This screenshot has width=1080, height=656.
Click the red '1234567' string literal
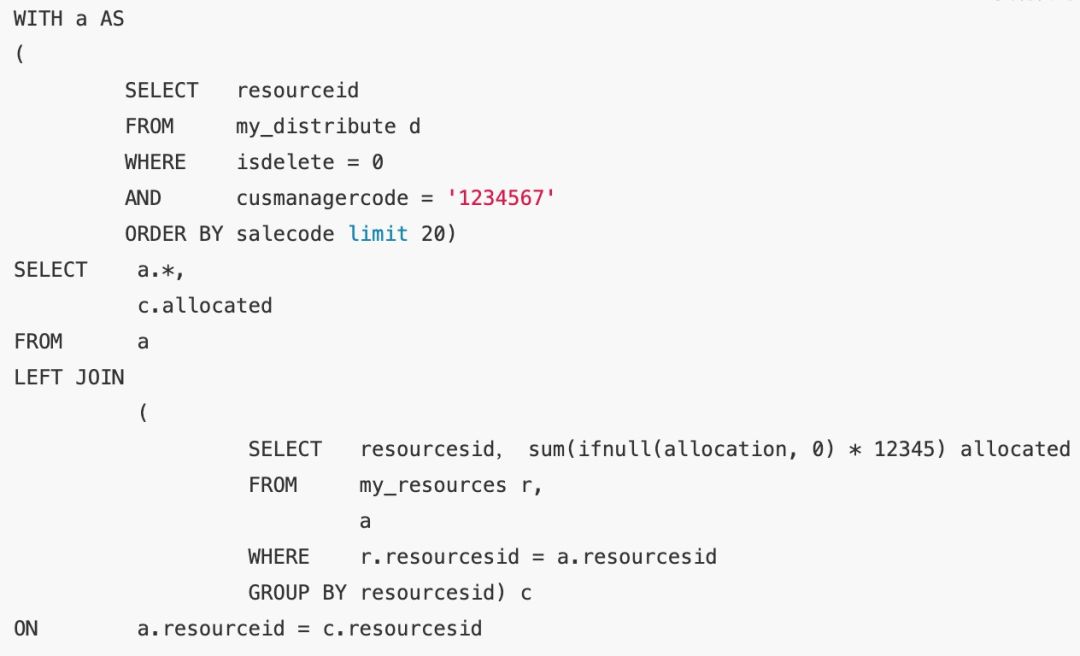click(505, 198)
